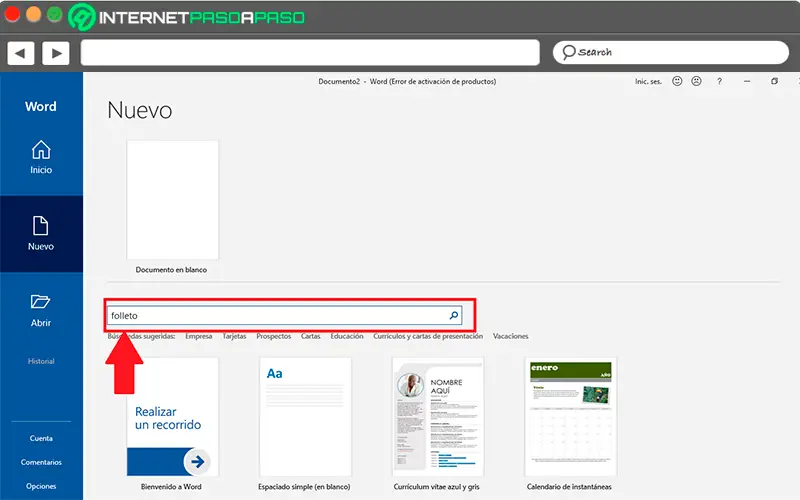Click the orange macOS minimize dot
This screenshot has height=500, width=800.
point(34,14)
